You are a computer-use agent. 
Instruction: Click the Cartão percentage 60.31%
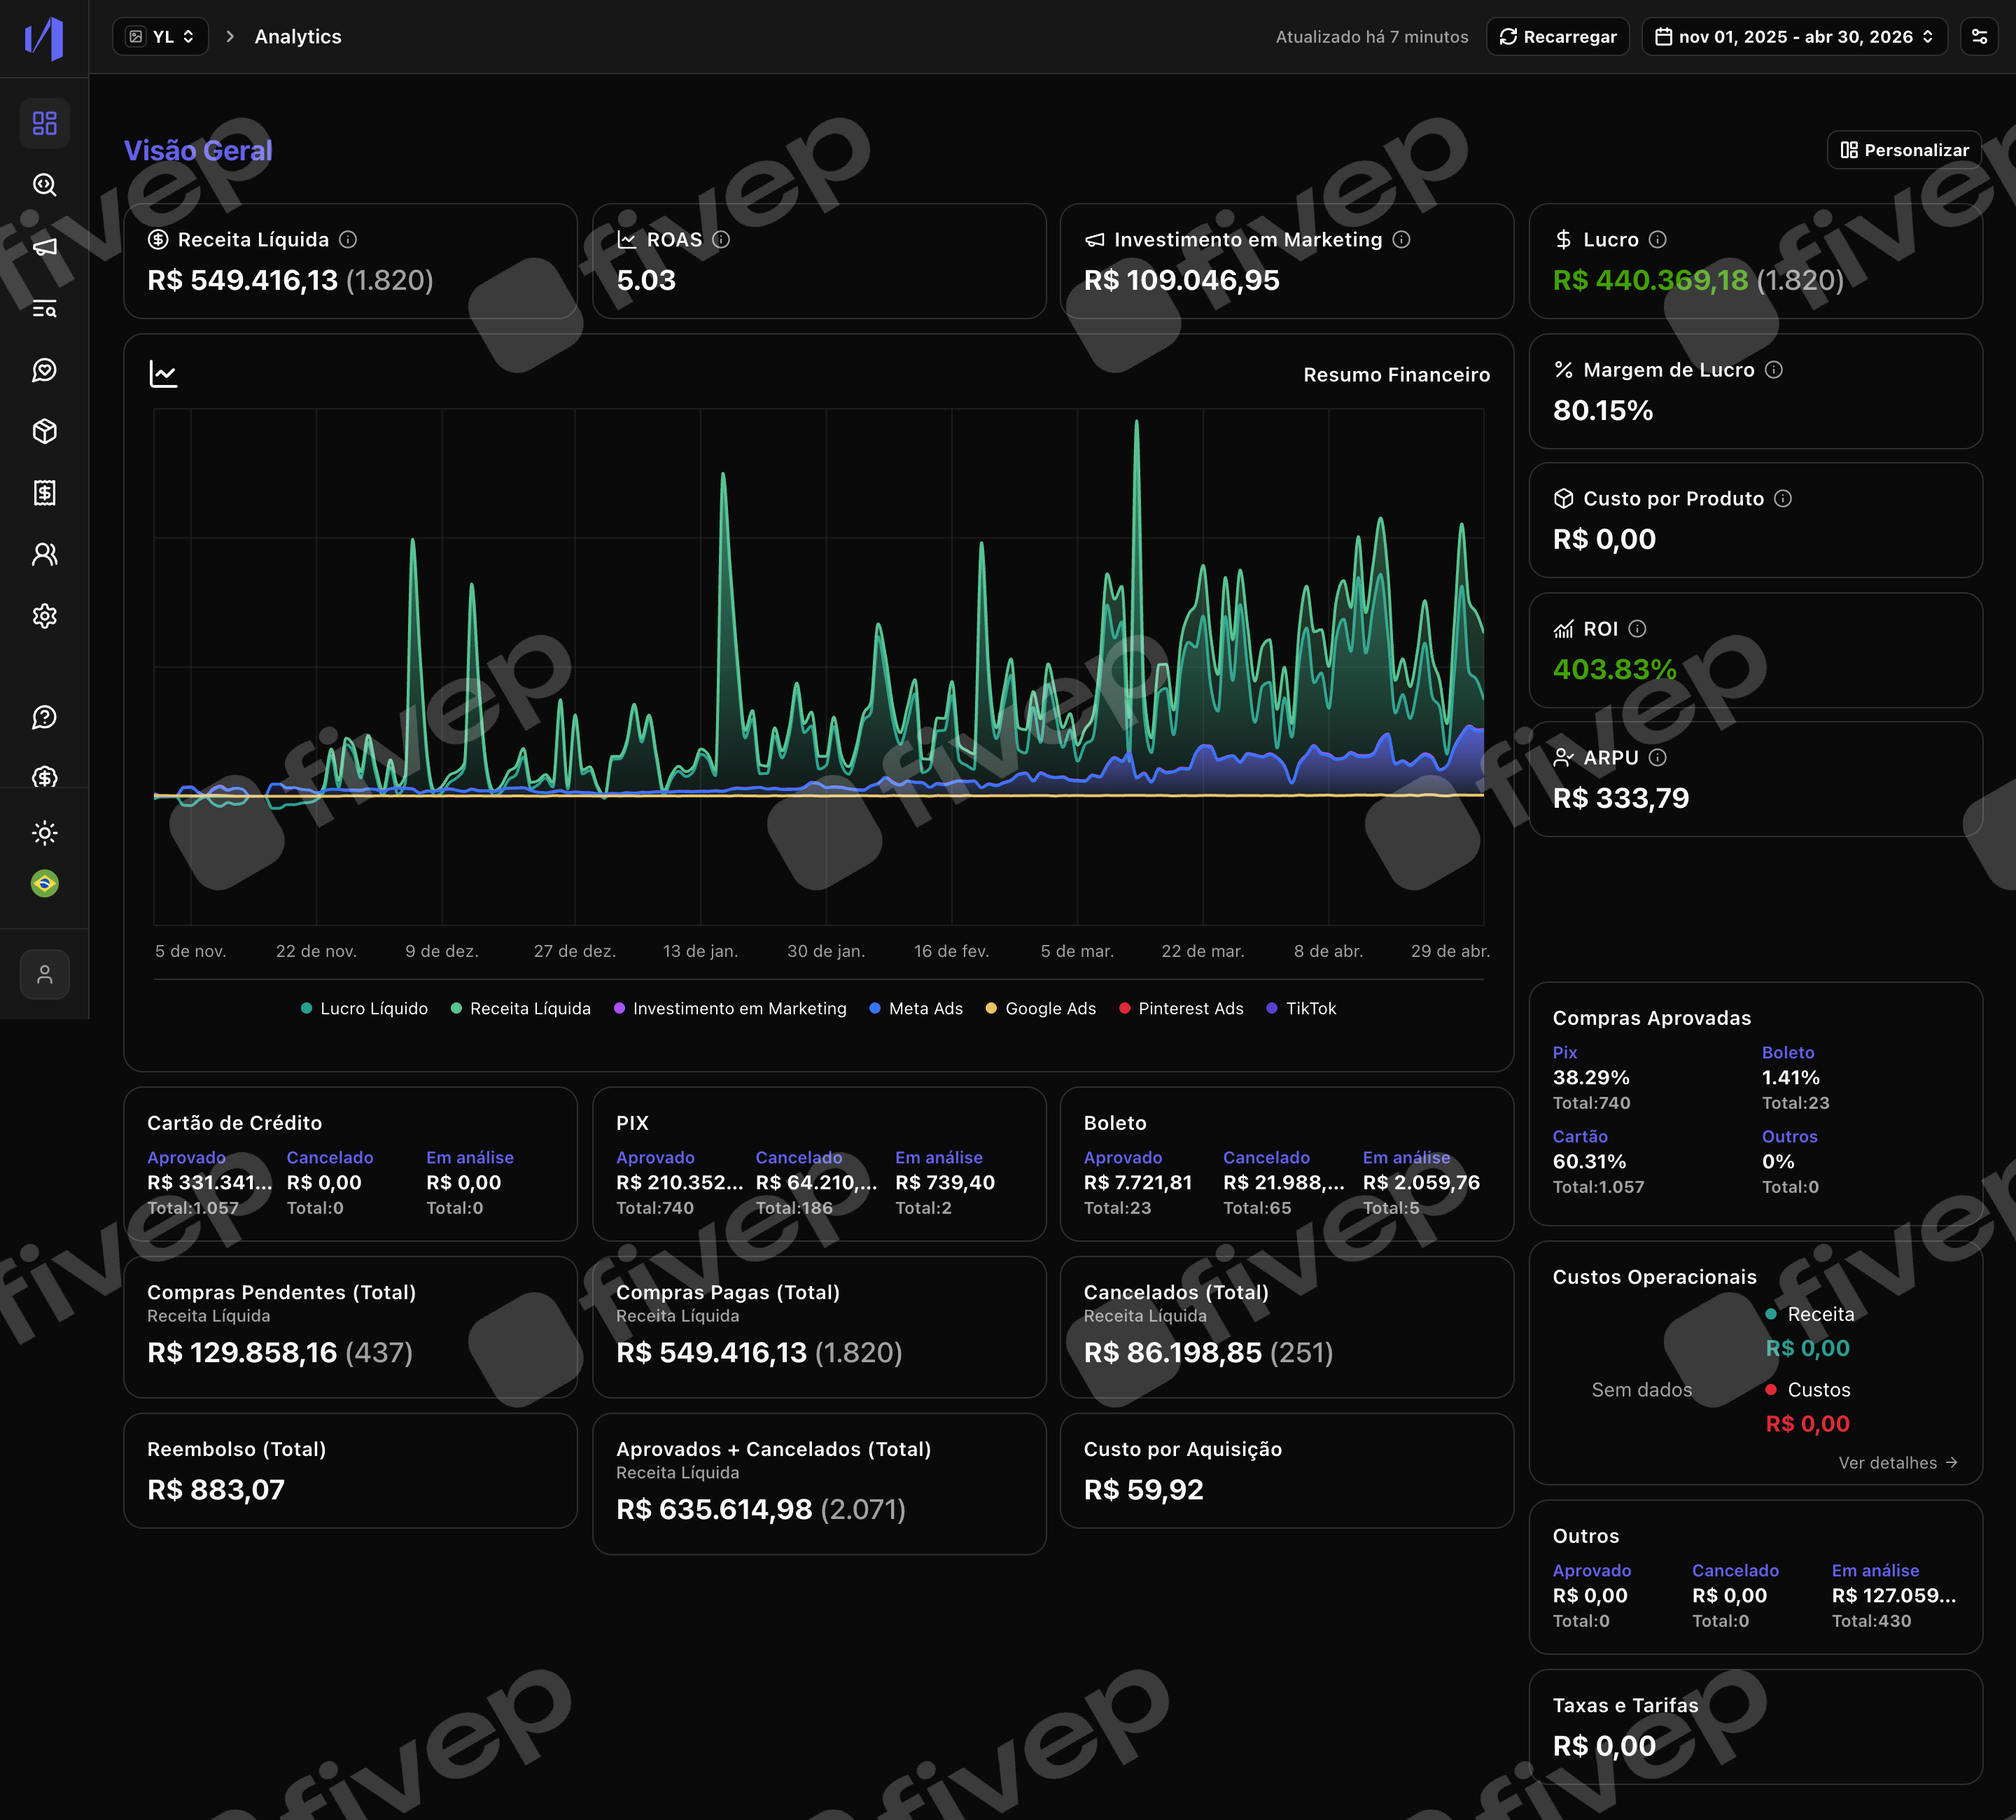[x=1589, y=1162]
